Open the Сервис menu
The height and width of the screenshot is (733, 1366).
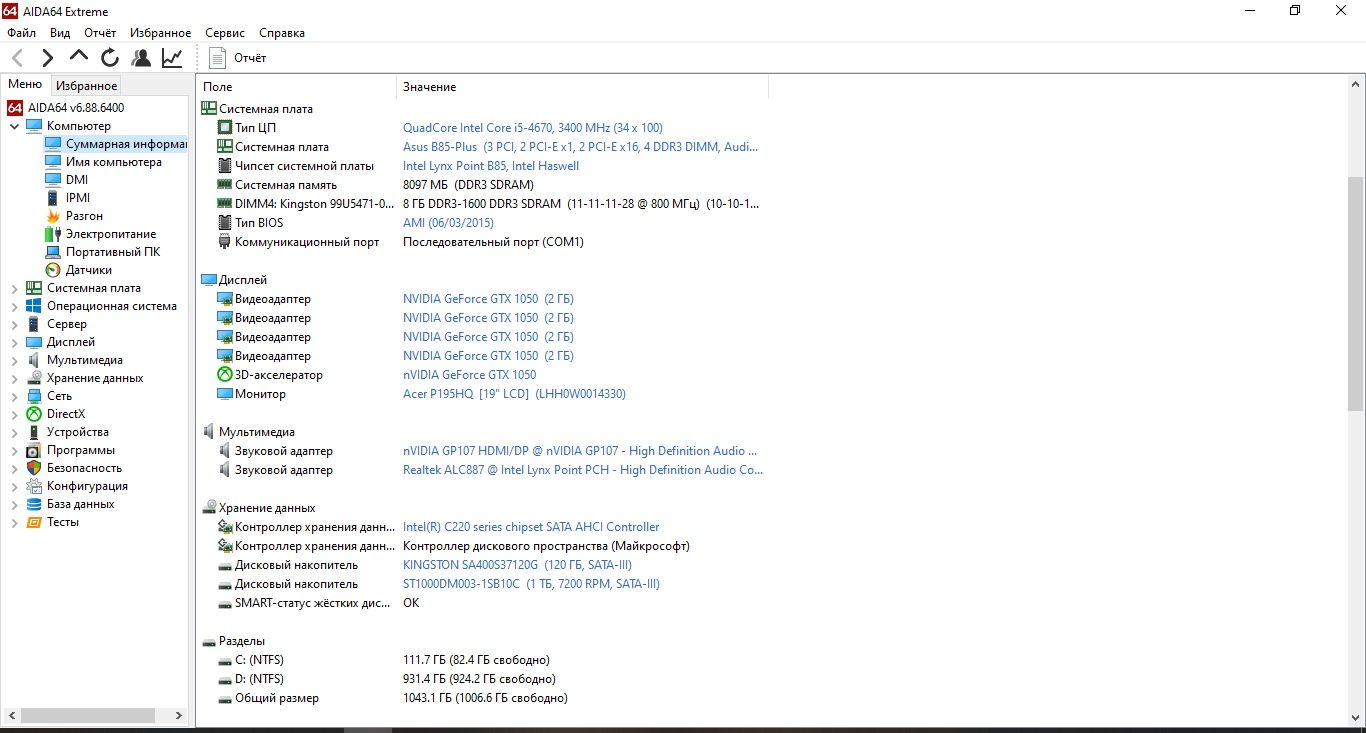pos(225,33)
